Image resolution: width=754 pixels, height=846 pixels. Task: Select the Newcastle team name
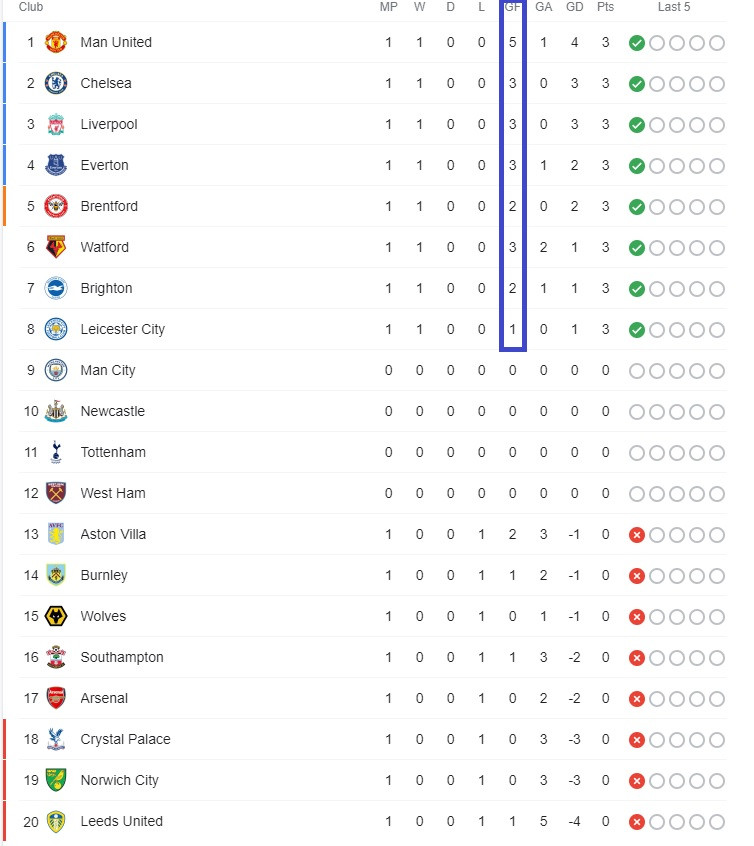[113, 411]
